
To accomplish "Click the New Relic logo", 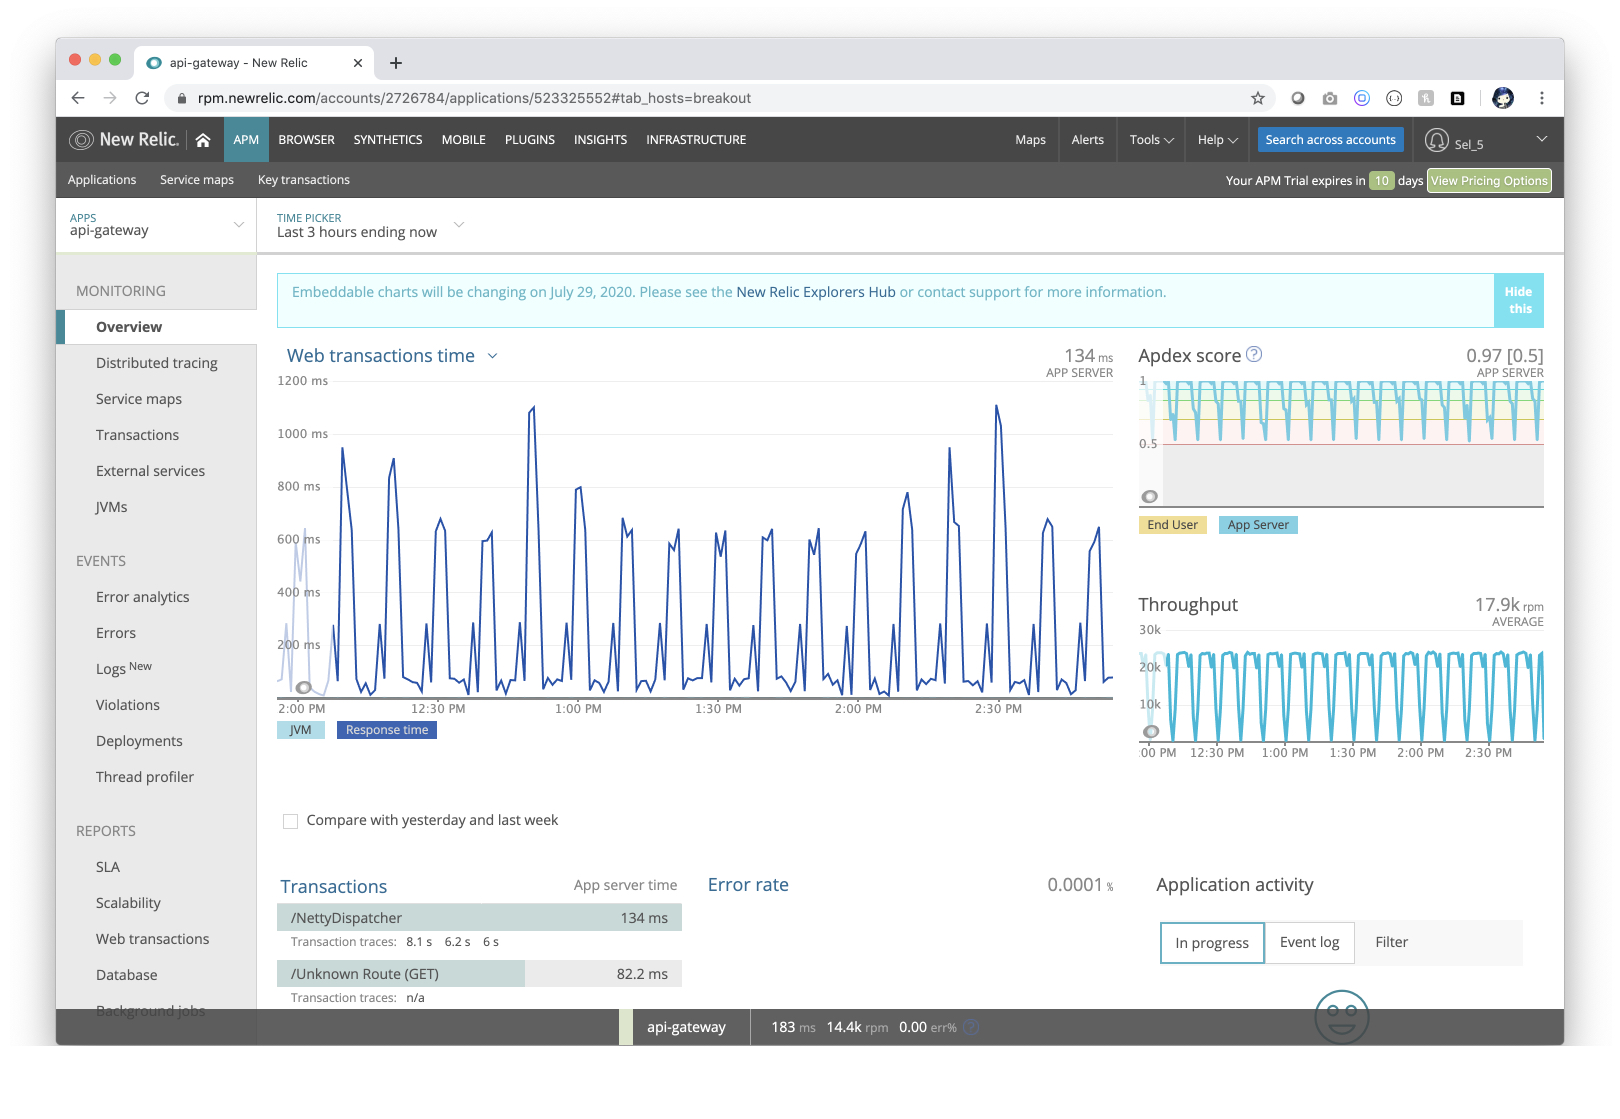I will point(124,140).
